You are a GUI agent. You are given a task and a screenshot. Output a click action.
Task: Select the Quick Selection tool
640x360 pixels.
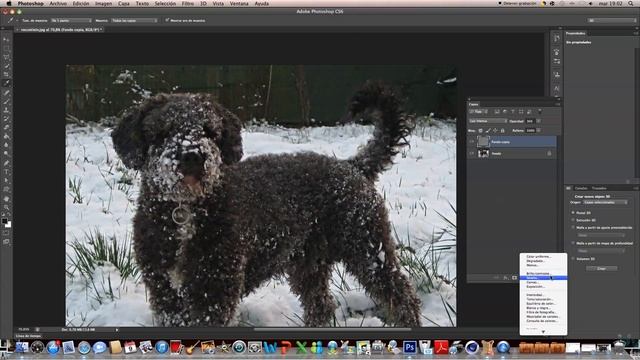click(6, 66)
